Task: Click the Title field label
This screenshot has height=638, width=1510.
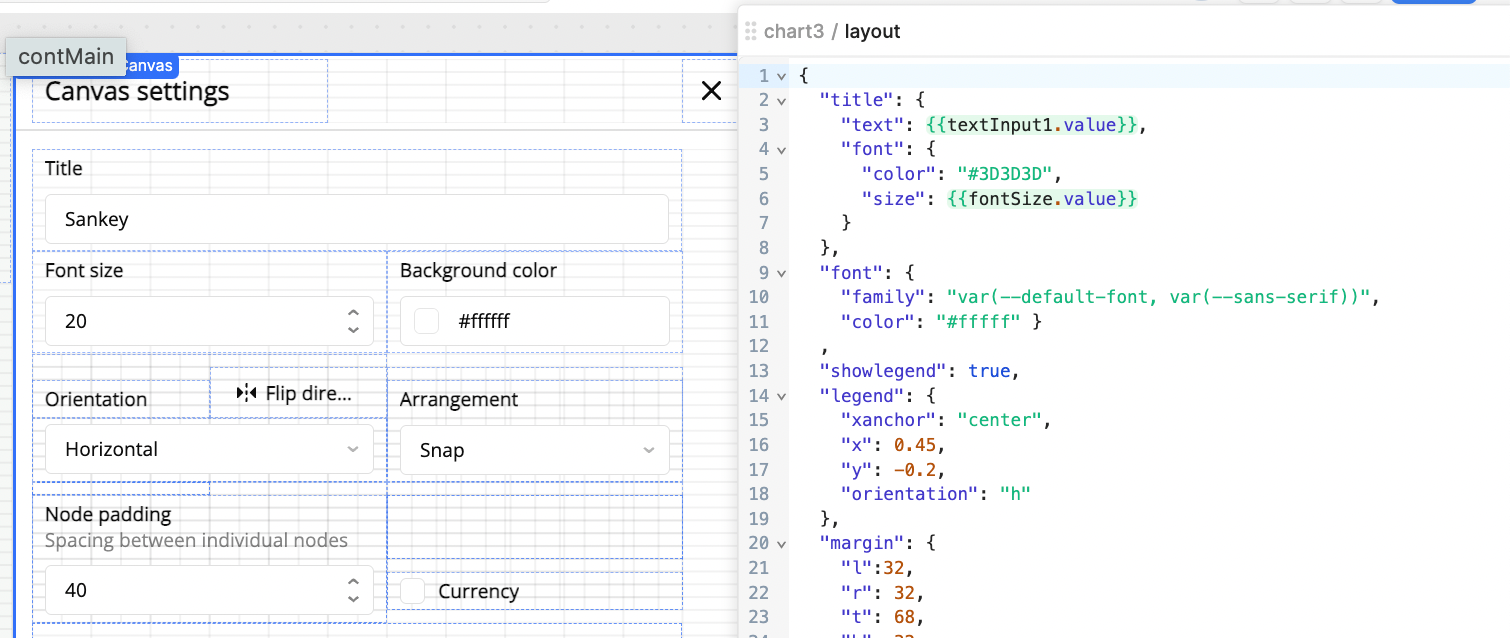Action: click(64, 168)
